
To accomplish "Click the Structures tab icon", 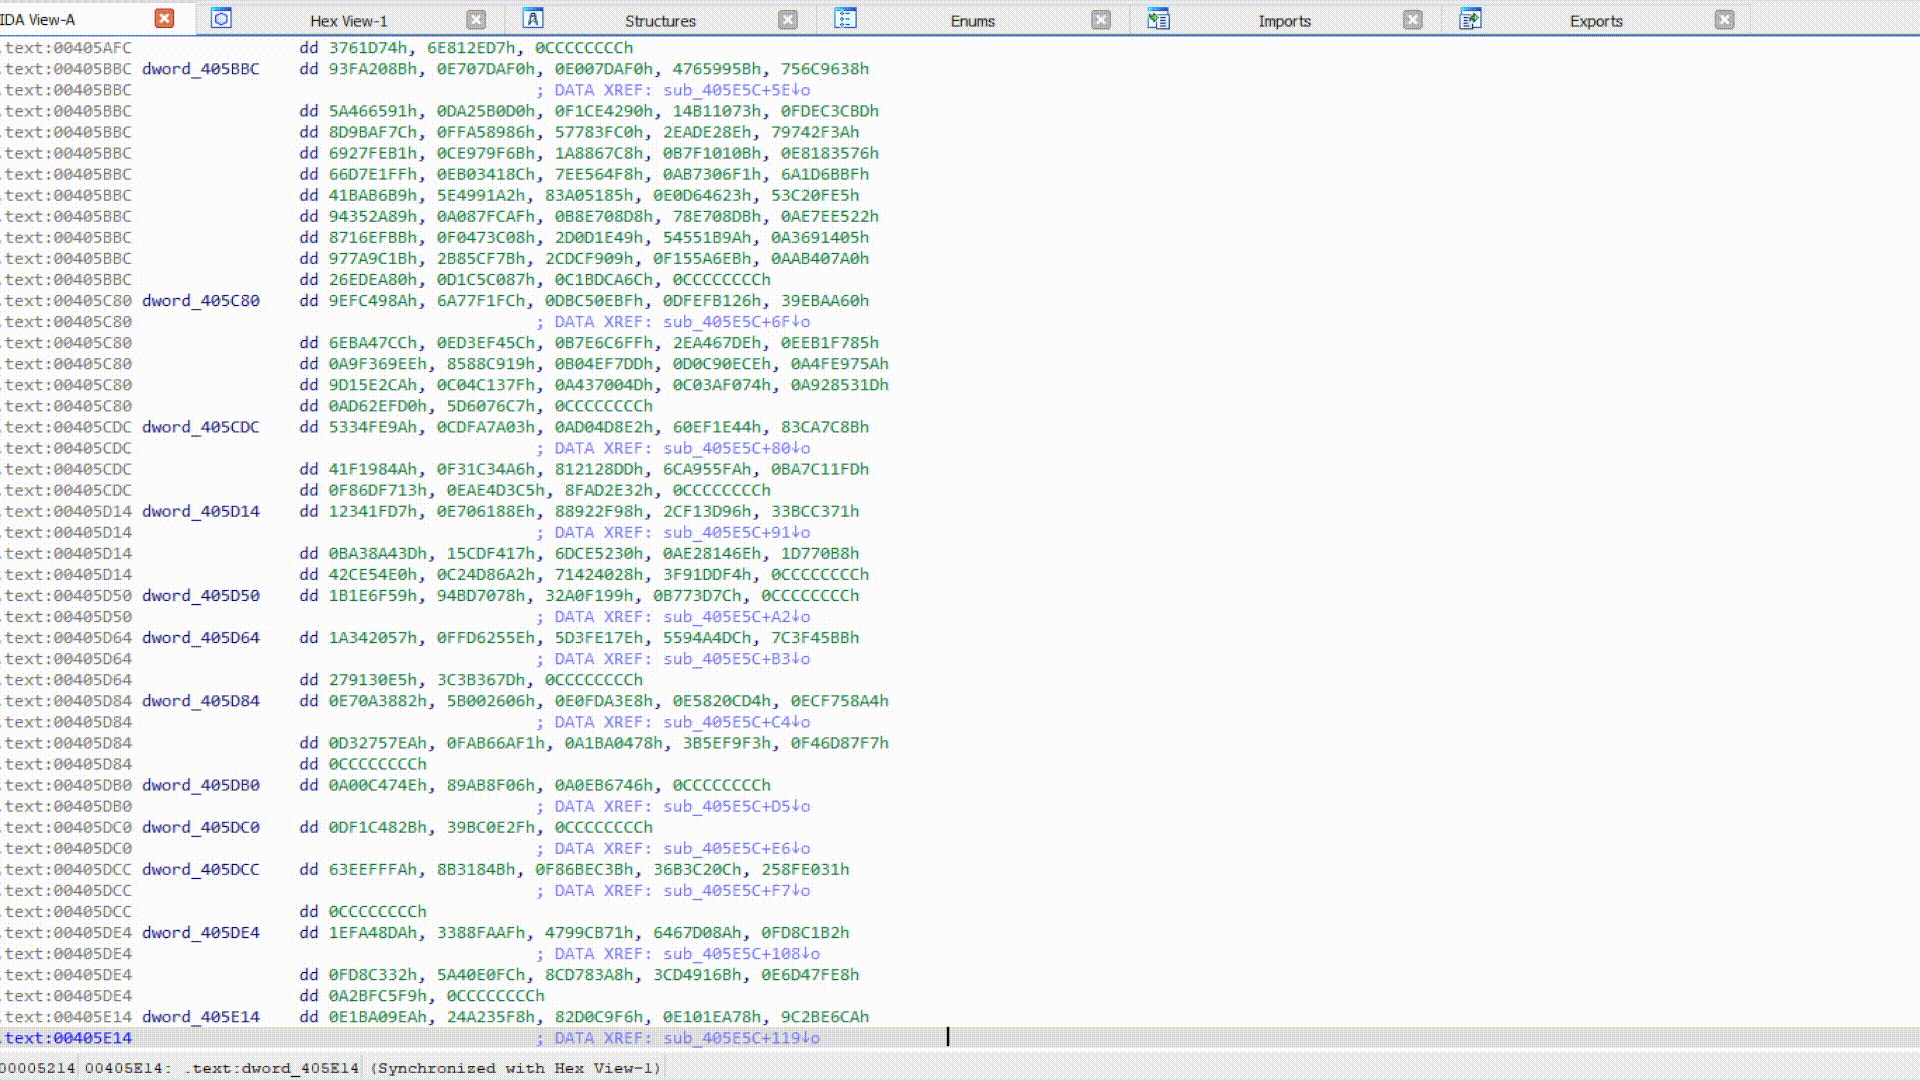I will [533, 19].
